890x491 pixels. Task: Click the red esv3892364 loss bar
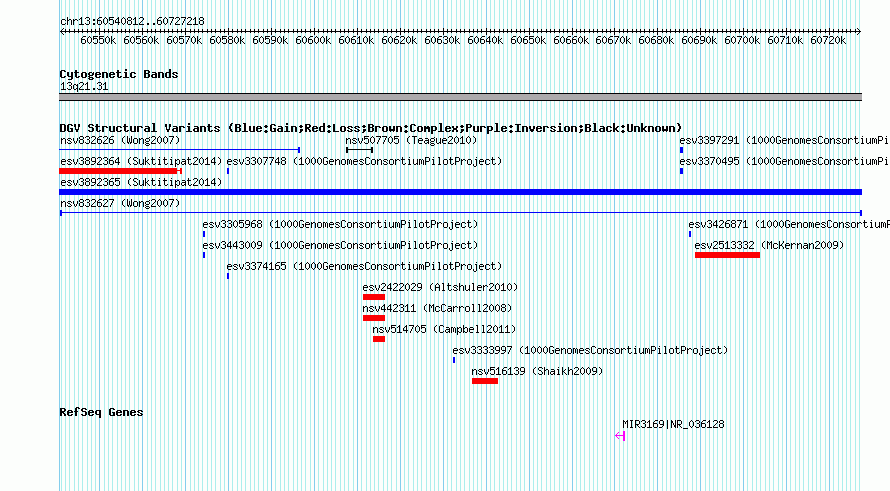point(120,171)
